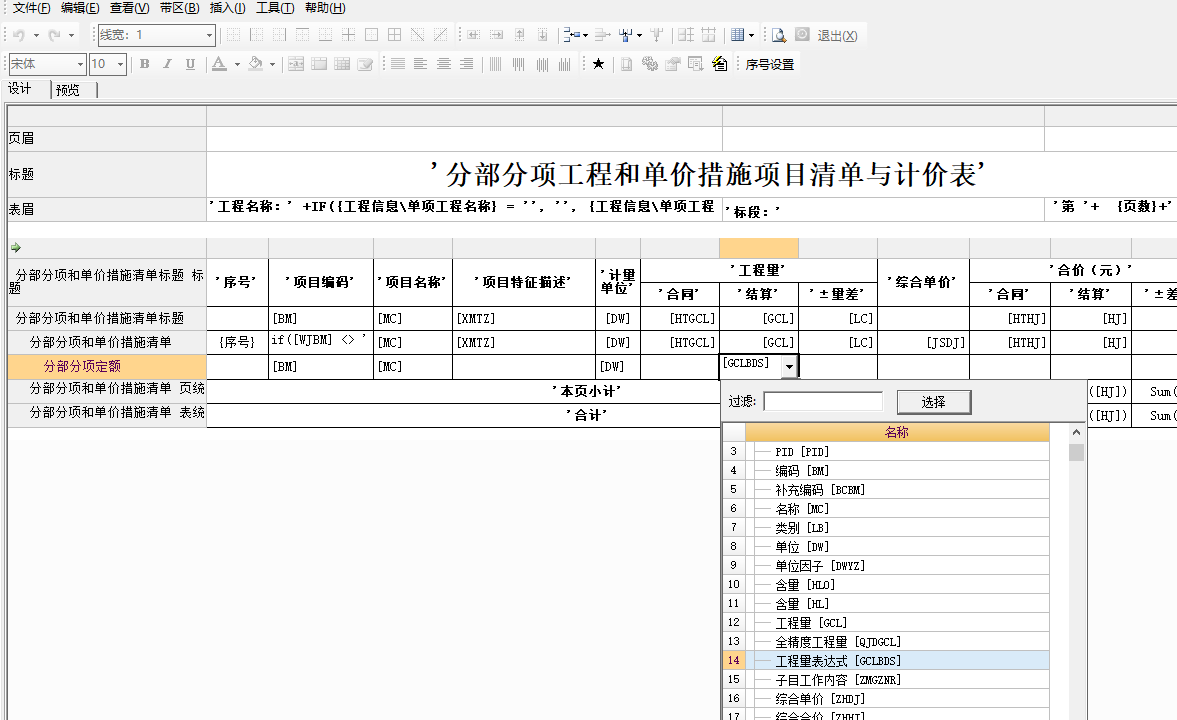Click the blue column-split icon
Screen dimensions: 1177x720
click(625, 35)
